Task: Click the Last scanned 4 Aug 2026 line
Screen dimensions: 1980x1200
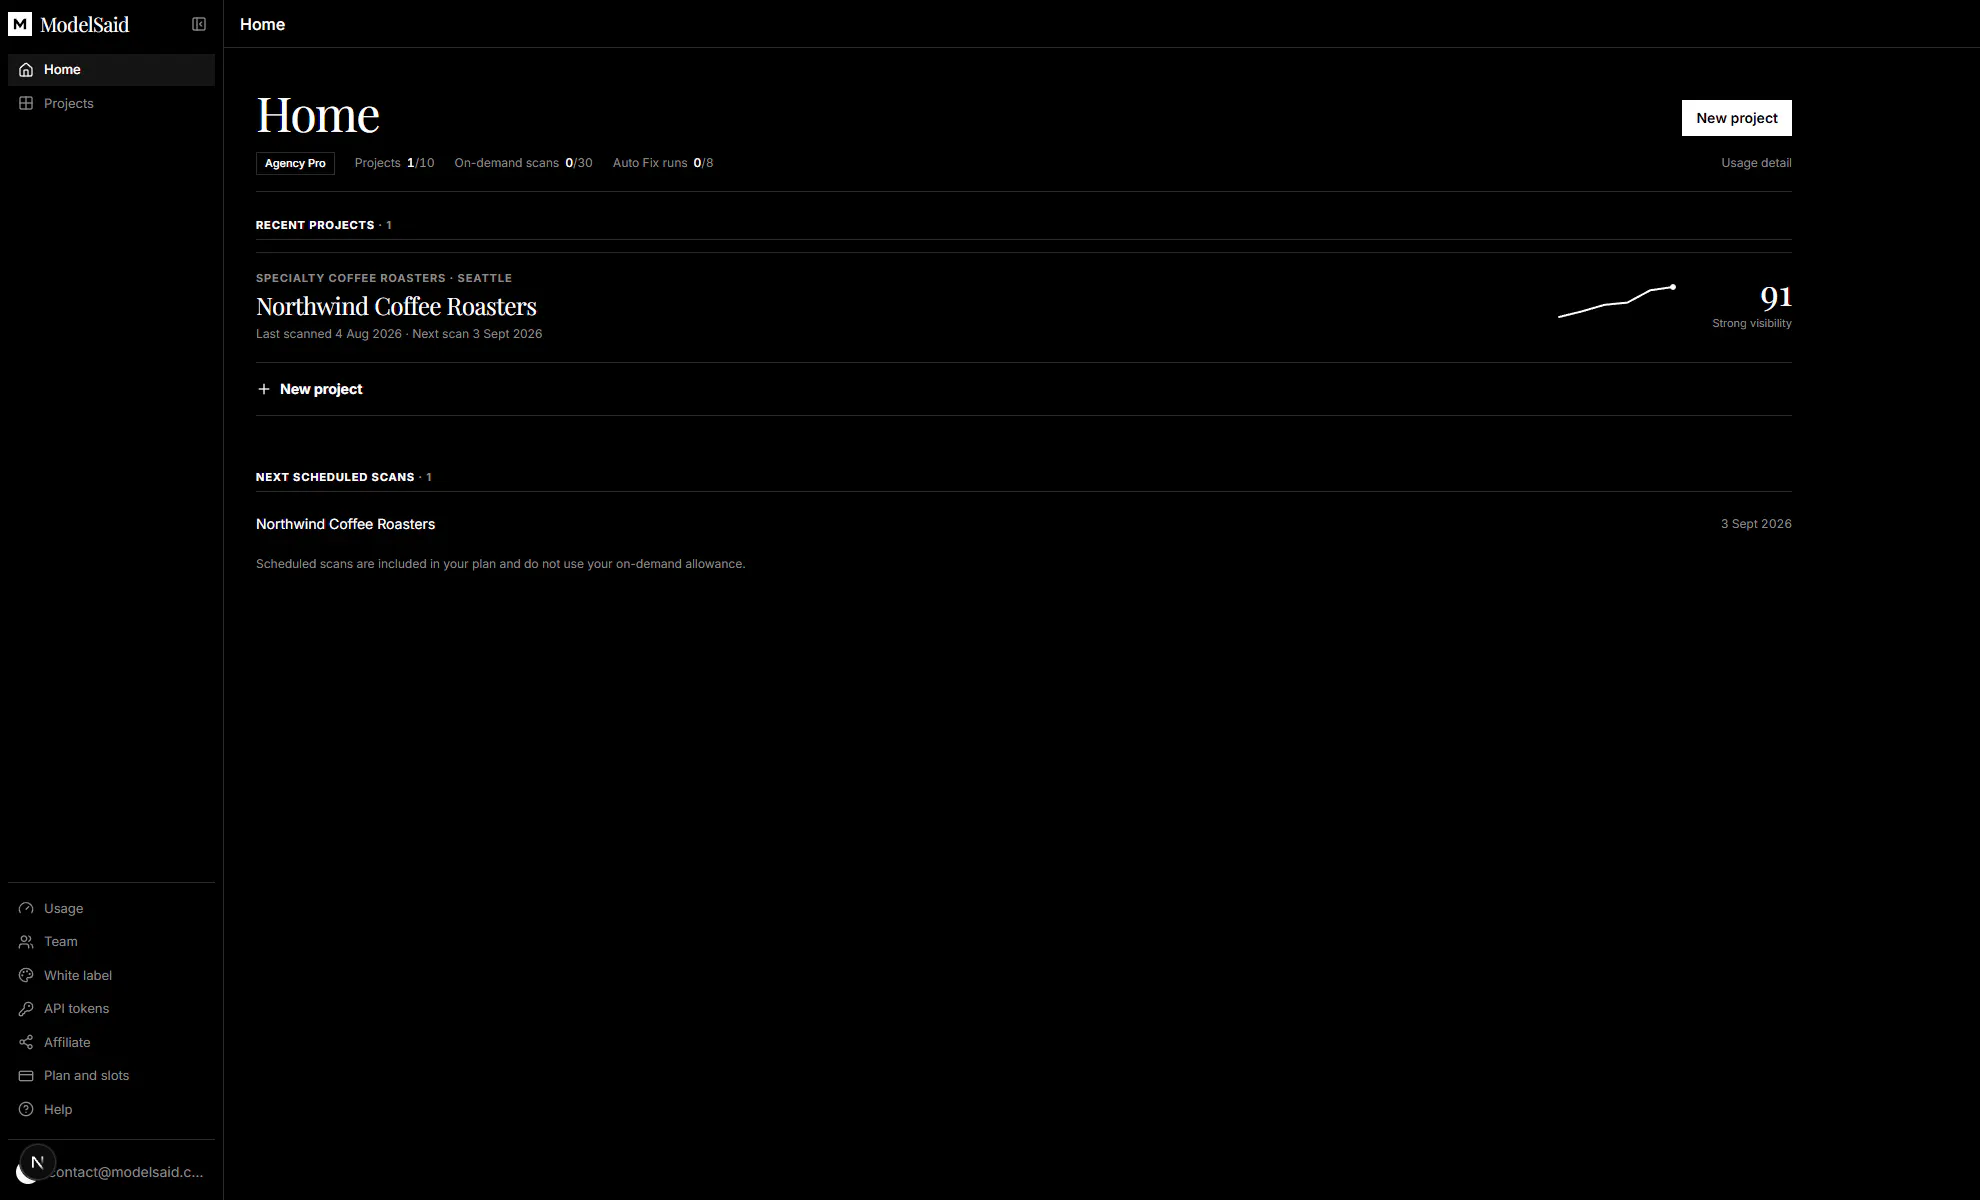Action: pyautogui.click(x=399, y=334)
